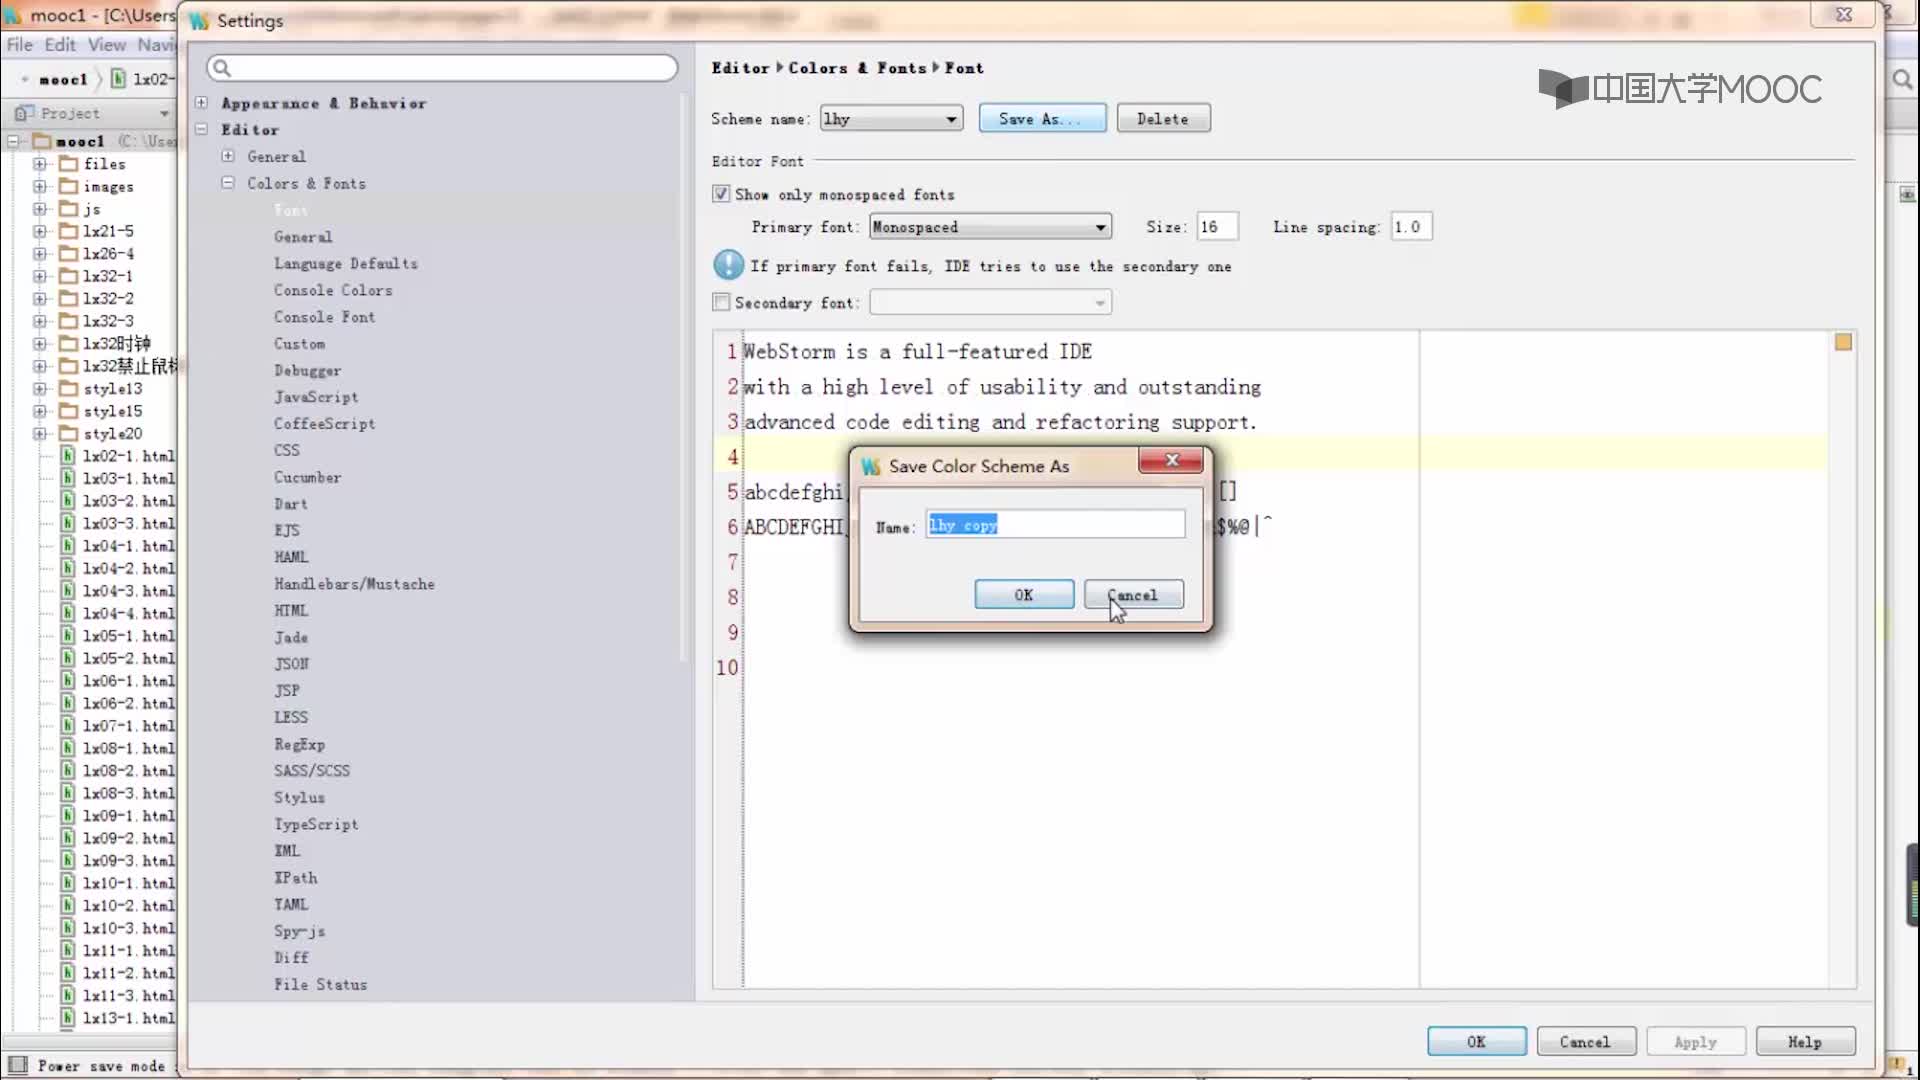Image resolution: width=1920 pixels, height=1080 pixels.
Task: Toggle Show only monospaced fonts checkbox
Action: (721, 194)
